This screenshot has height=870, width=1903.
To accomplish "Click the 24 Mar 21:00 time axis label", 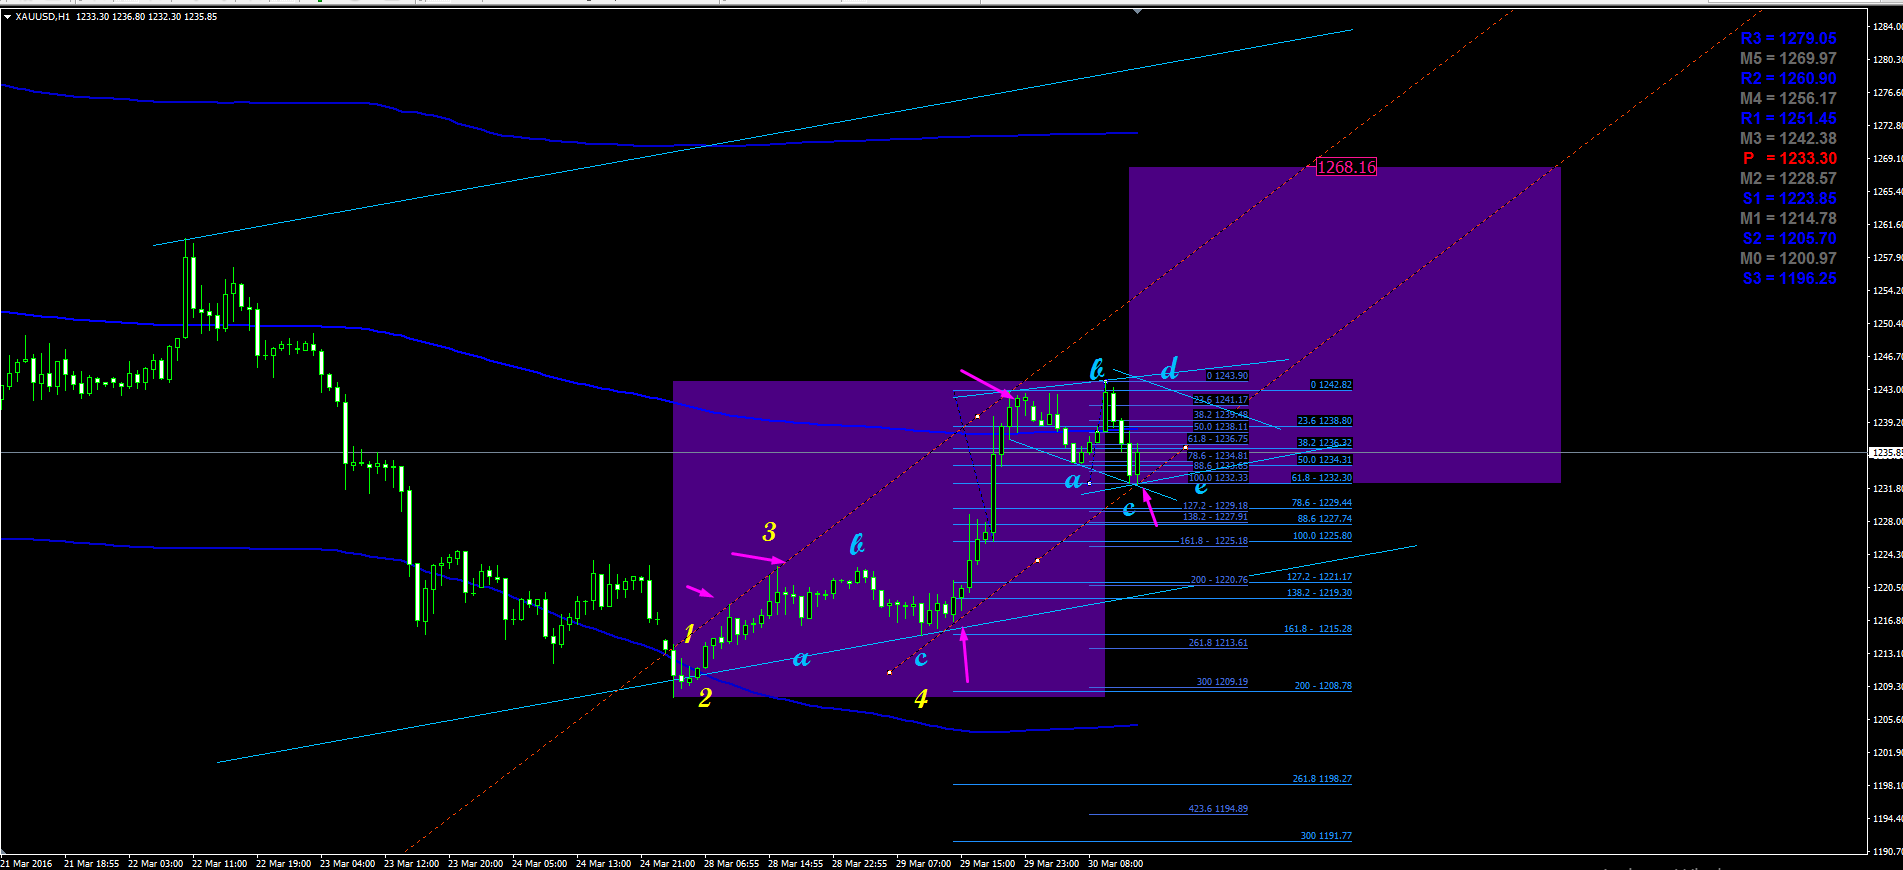I will 667,863.
